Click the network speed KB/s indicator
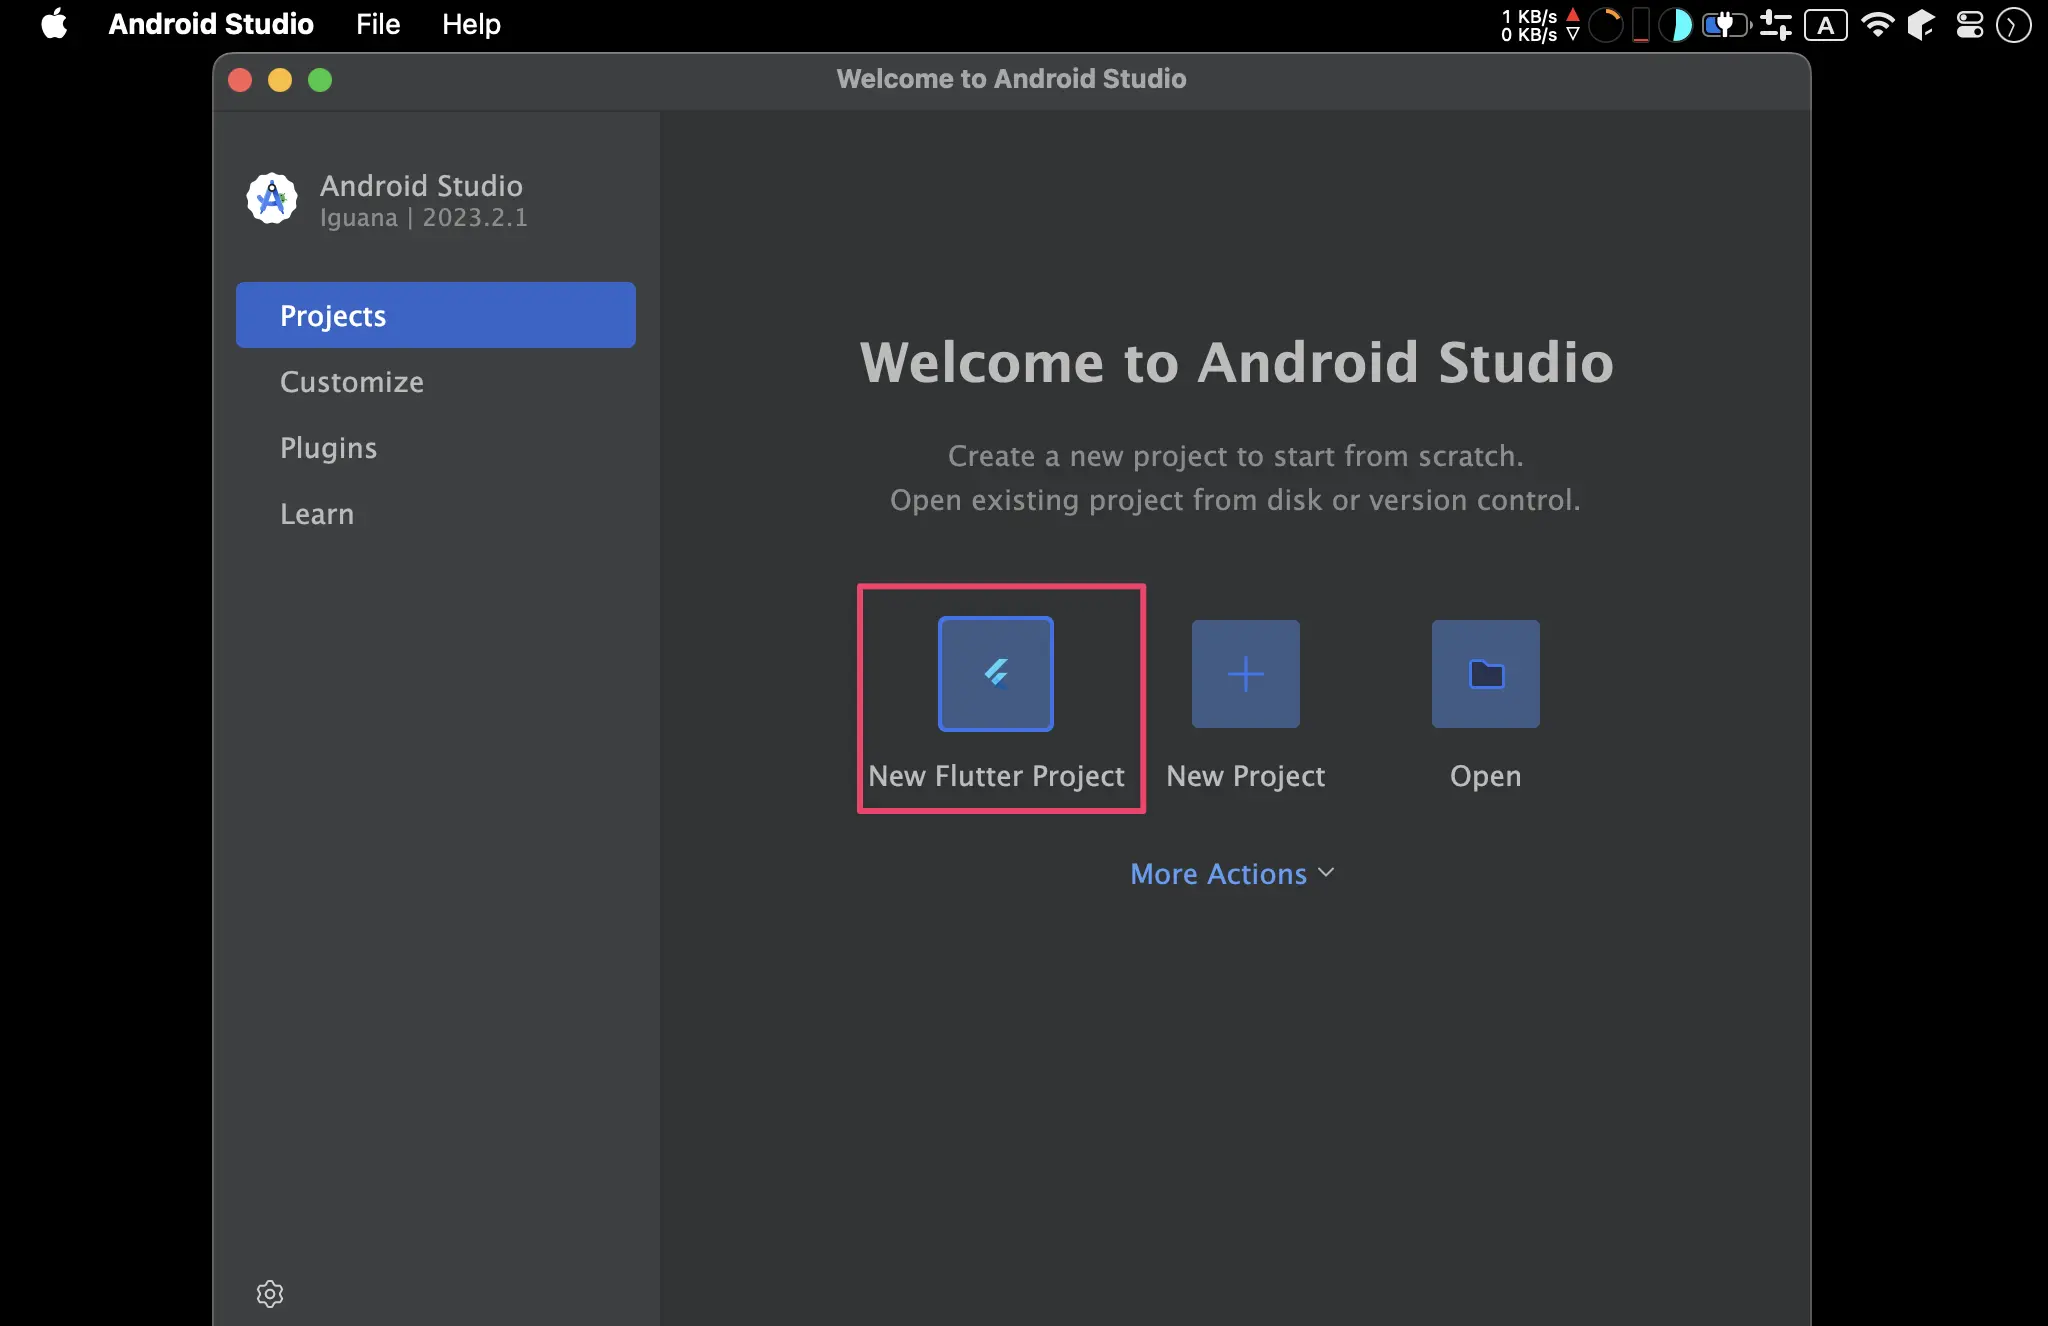Image resolution: width=2048 pixels, height=1326 pixels. [1540, 25]
